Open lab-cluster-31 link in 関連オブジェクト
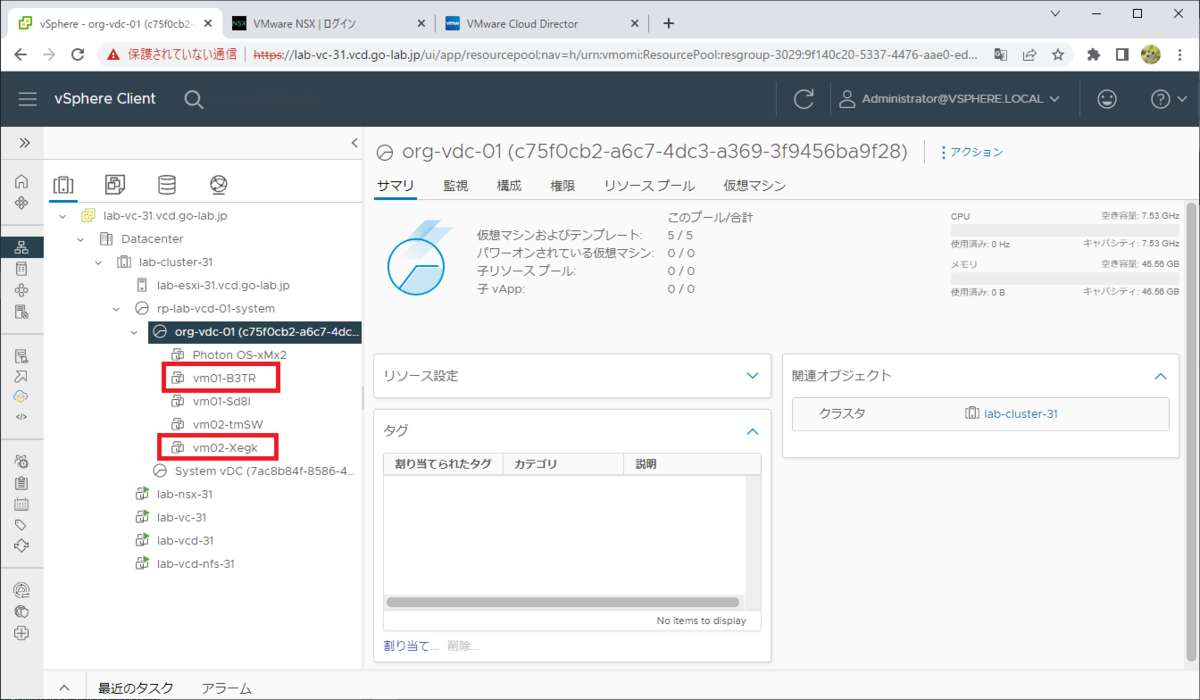This screenshot has height=700, width=1200. click(1020, 413)
